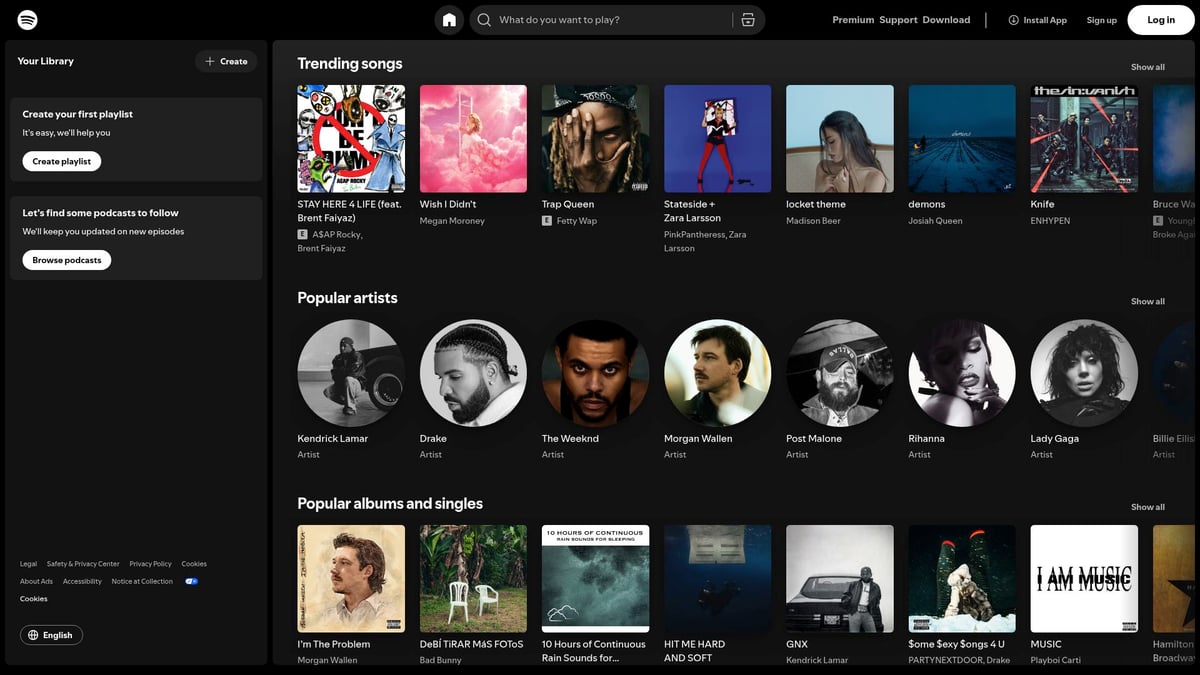This screenshot has height=675, width=1200.
Task: Click the Browse icon inside the search bar
Action: click(748, 19)
